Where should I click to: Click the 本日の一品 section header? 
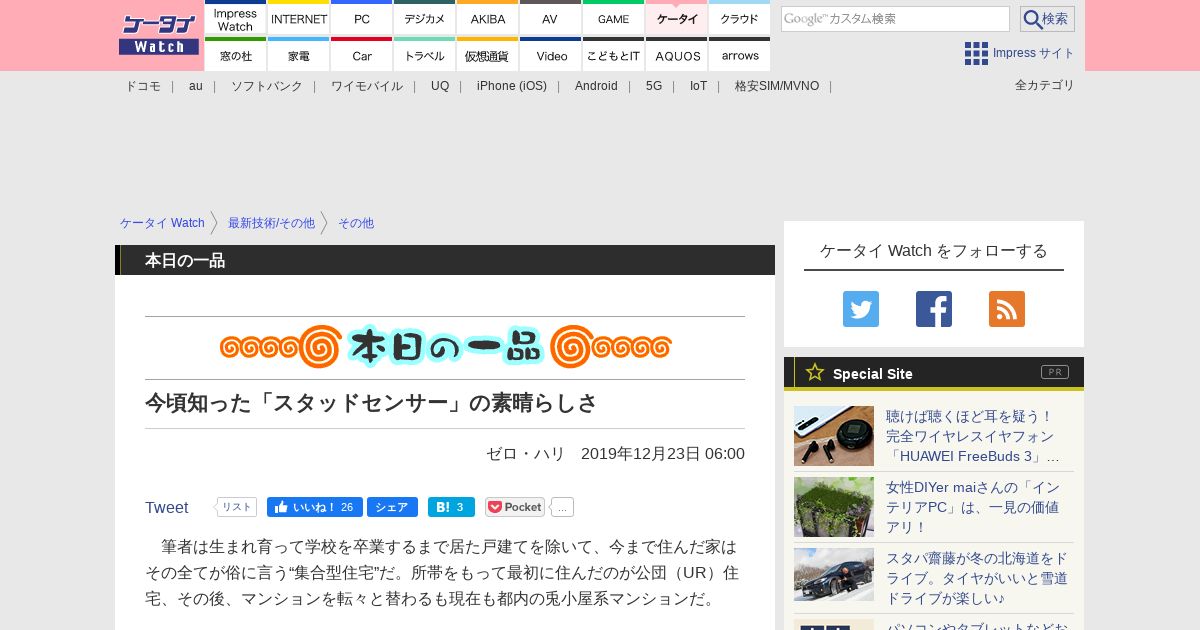(445, 260)
